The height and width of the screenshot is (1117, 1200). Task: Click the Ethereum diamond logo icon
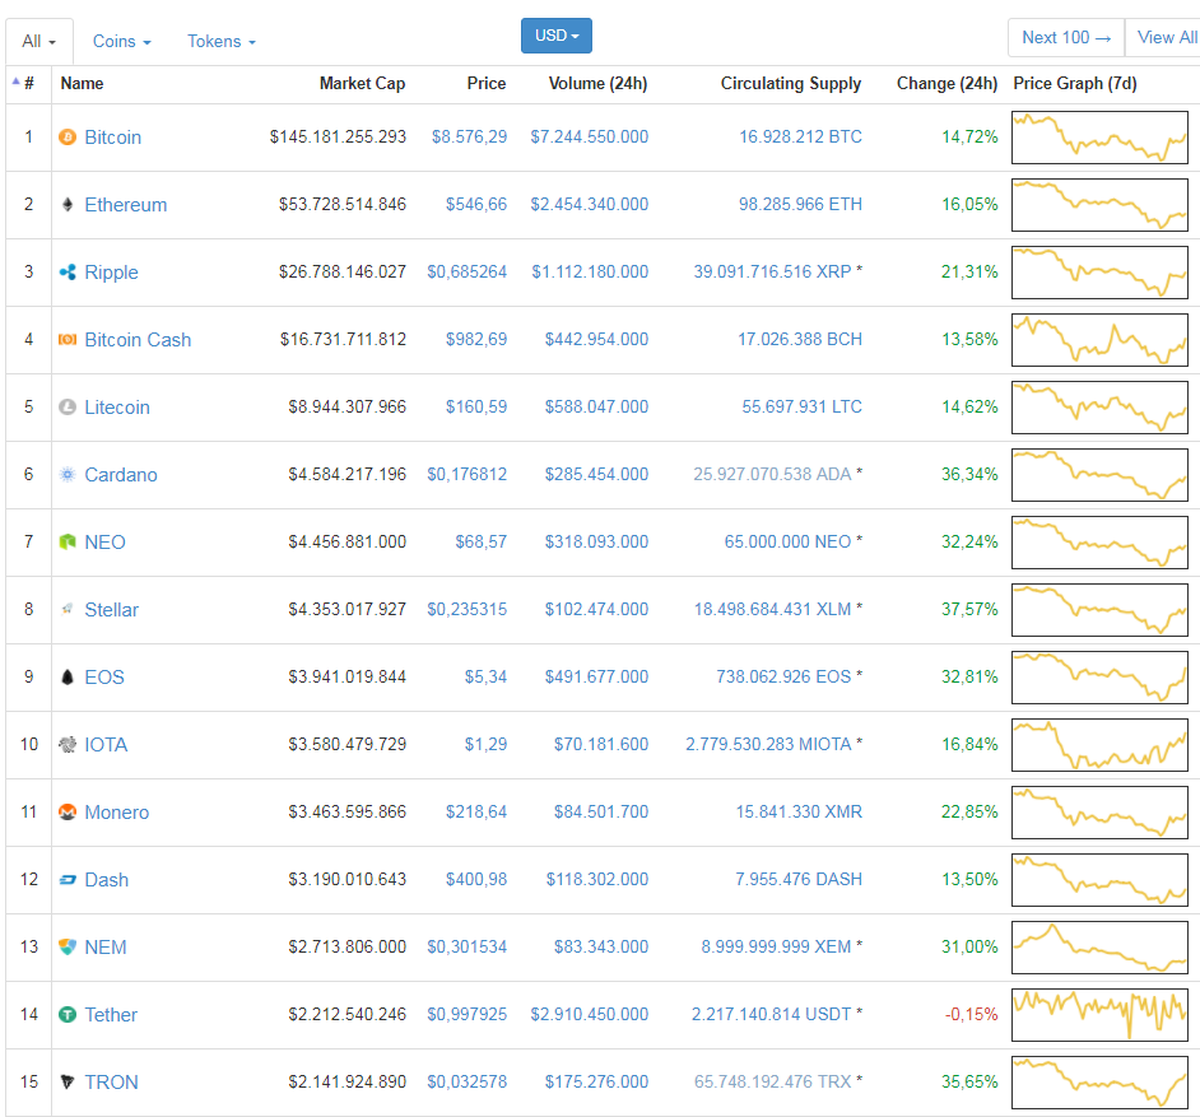coord(67,205)
